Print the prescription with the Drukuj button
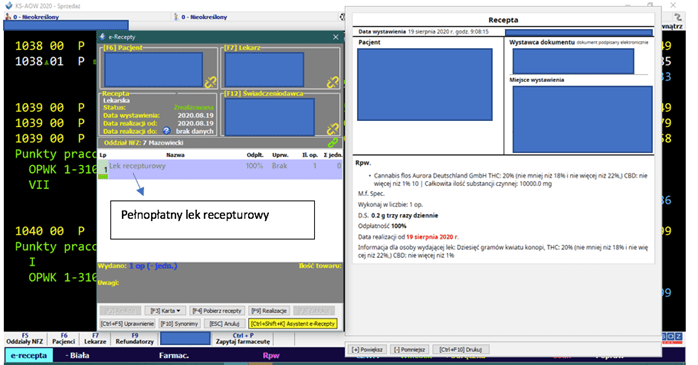 (460, 349)
